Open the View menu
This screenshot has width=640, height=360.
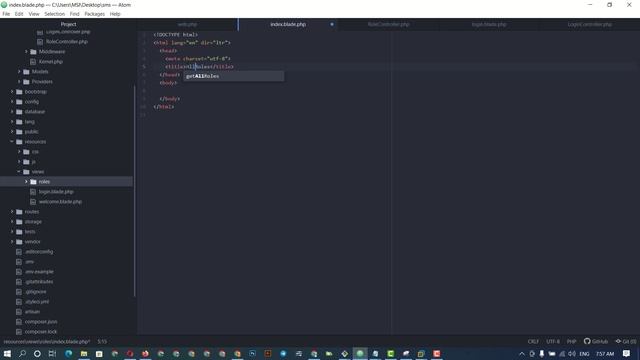(34, 14)
